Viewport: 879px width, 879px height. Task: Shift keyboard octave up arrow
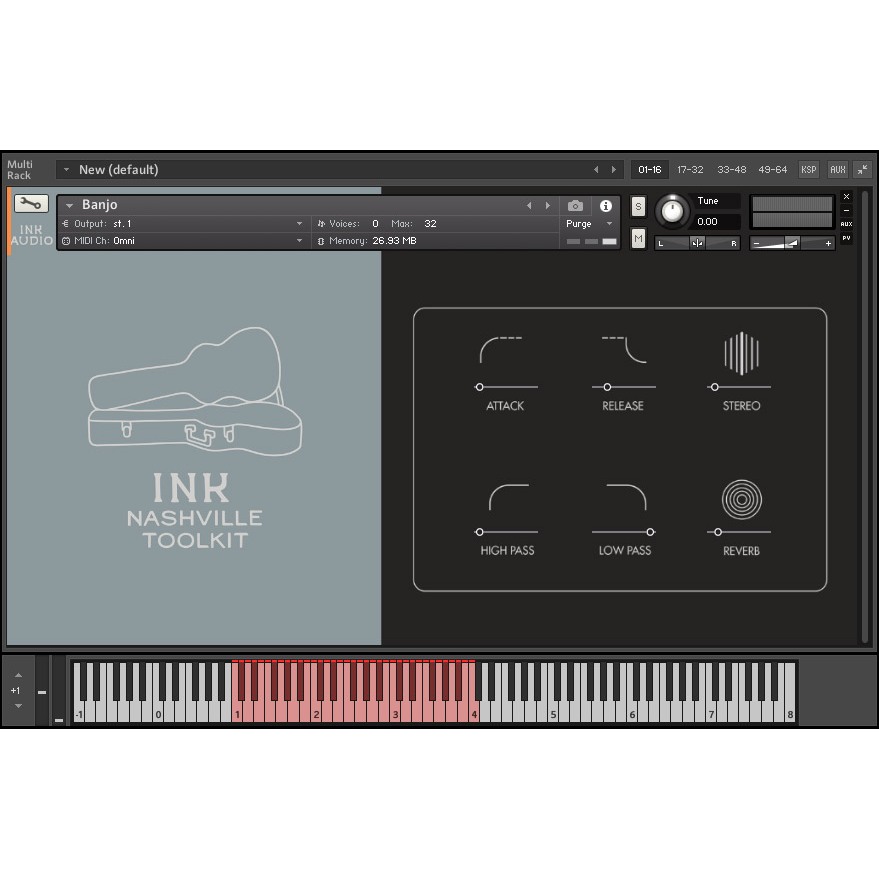pos(18,676)
